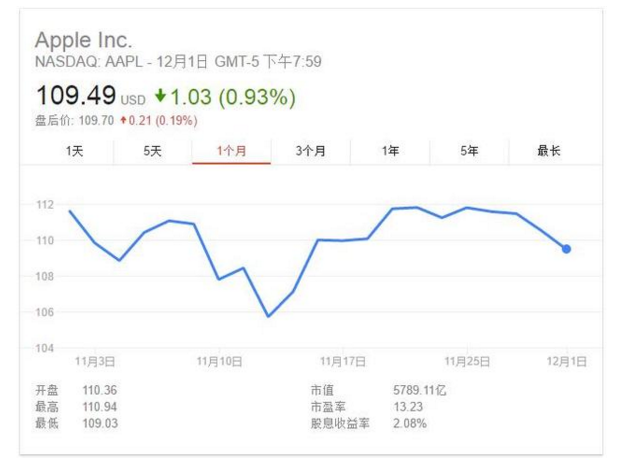Click the red after-hours up arrow icon
This screenshot has width=622, height=472.
122,121
